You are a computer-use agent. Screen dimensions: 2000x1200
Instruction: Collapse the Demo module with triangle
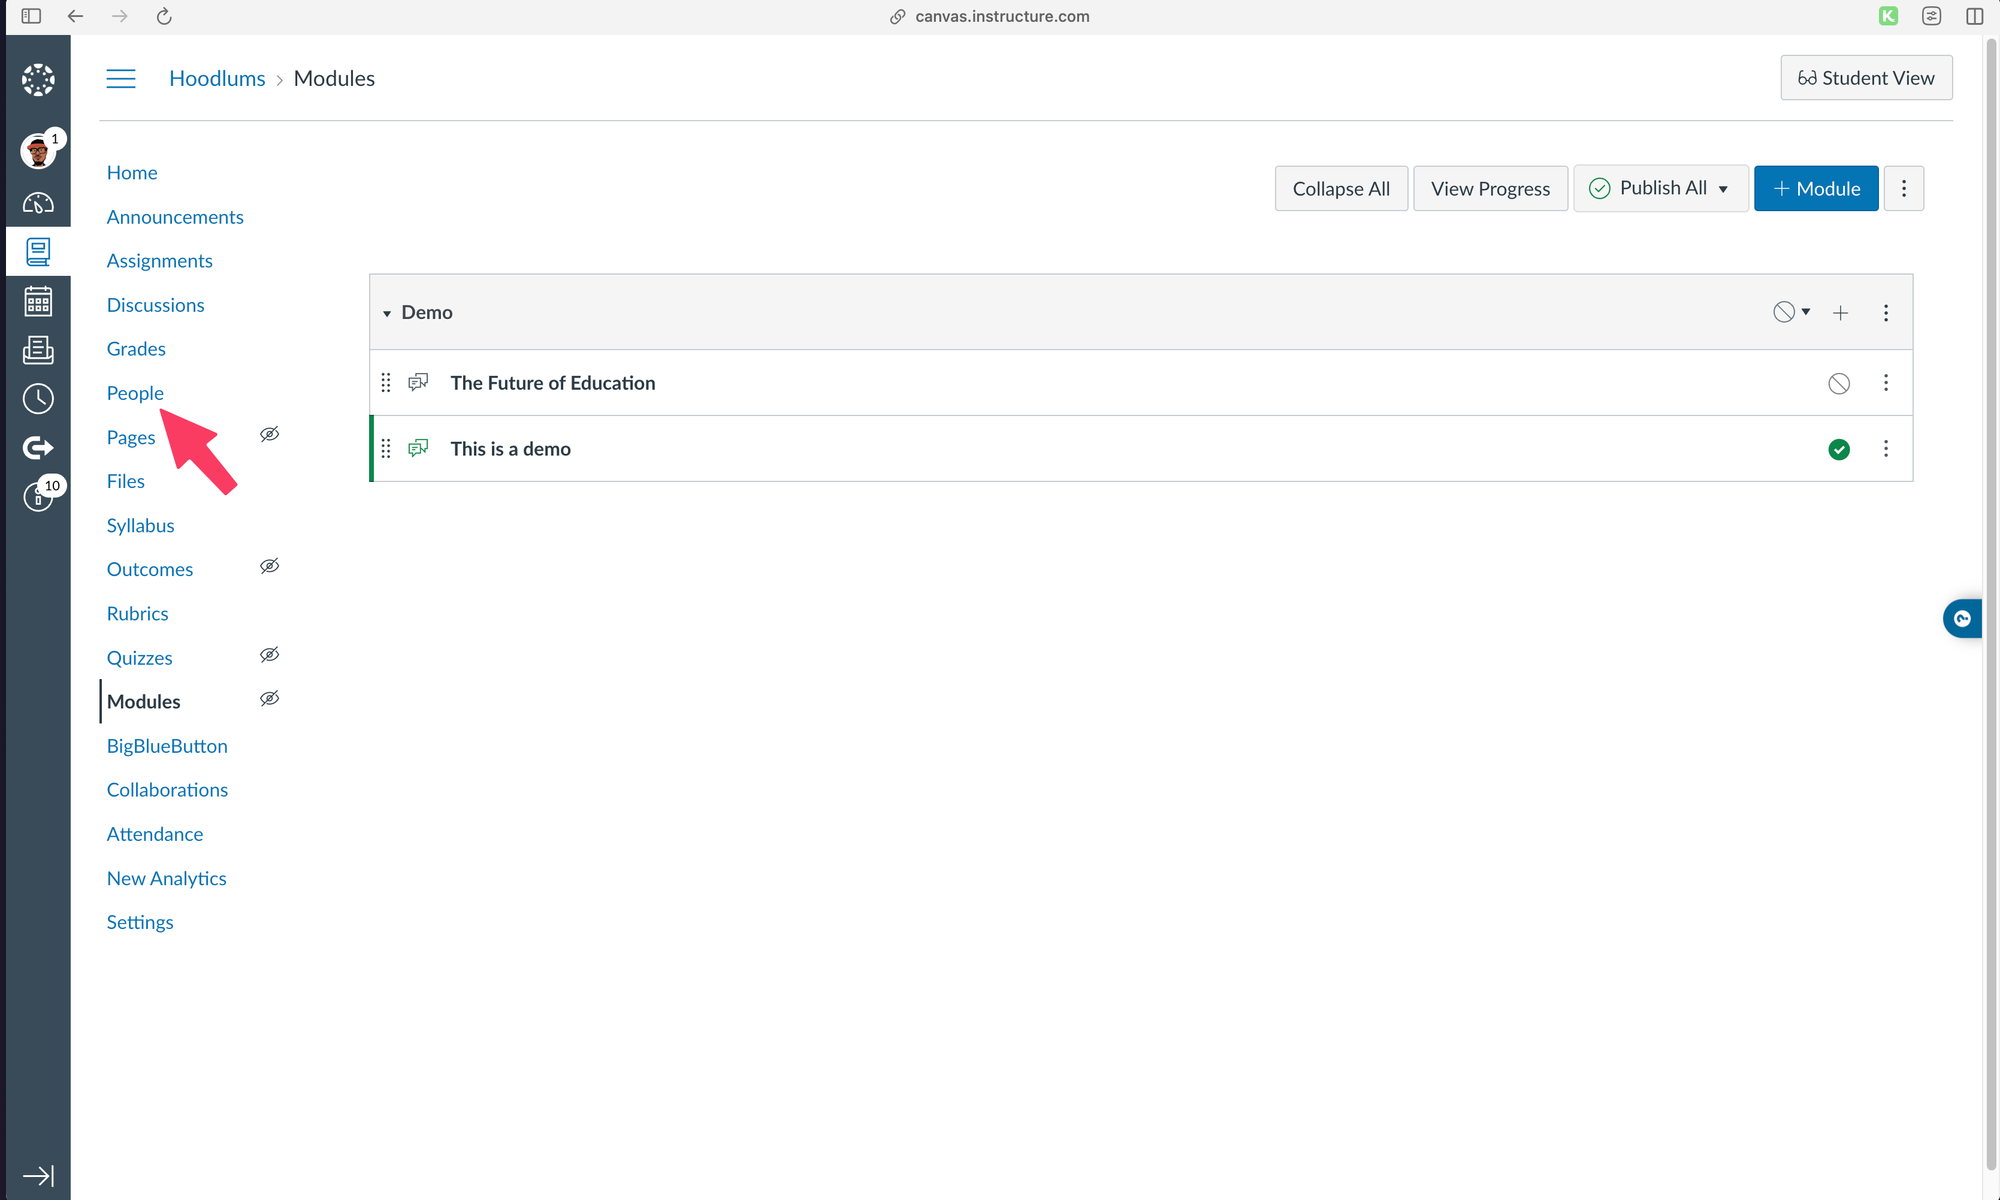387,314
